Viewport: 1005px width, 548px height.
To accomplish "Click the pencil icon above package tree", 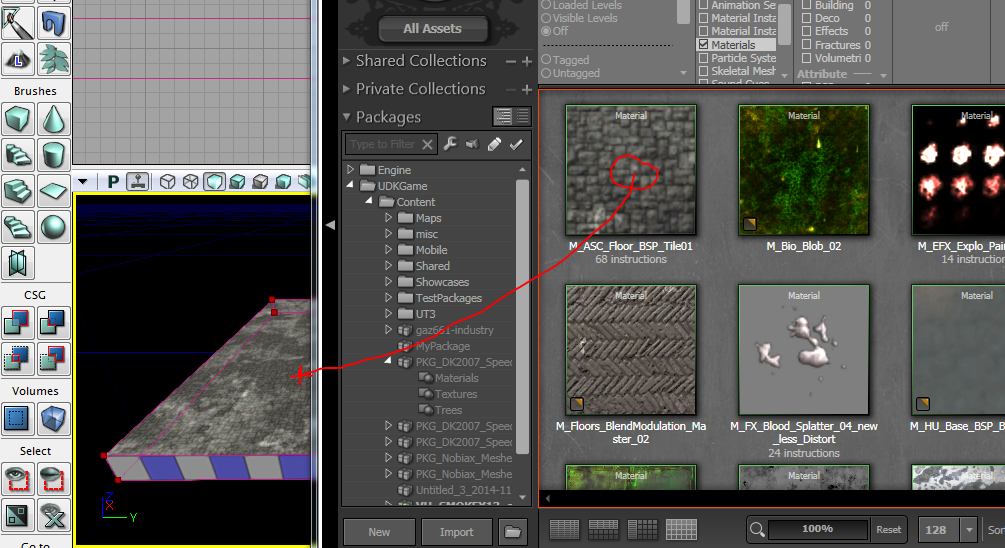I will pyautogui.click(x=494, y=144).
